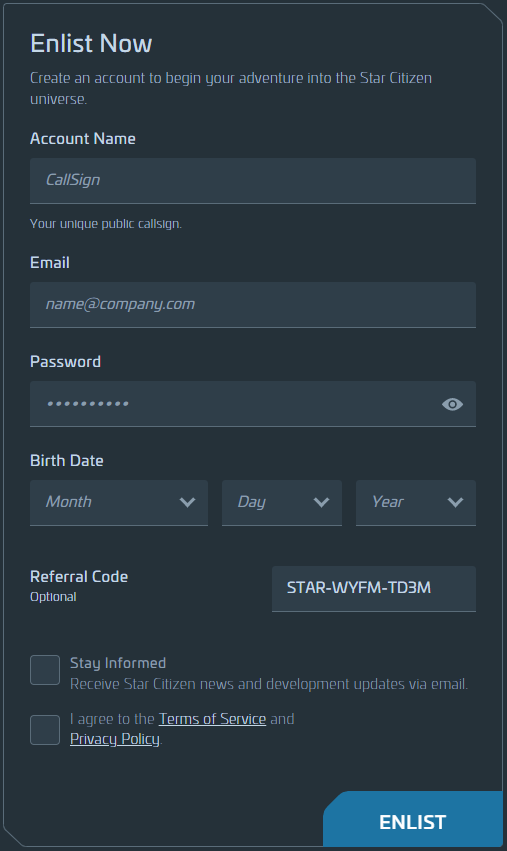Click the Referral Code label
The width and height of the screenshot is (507, 851).
[79, 576]
